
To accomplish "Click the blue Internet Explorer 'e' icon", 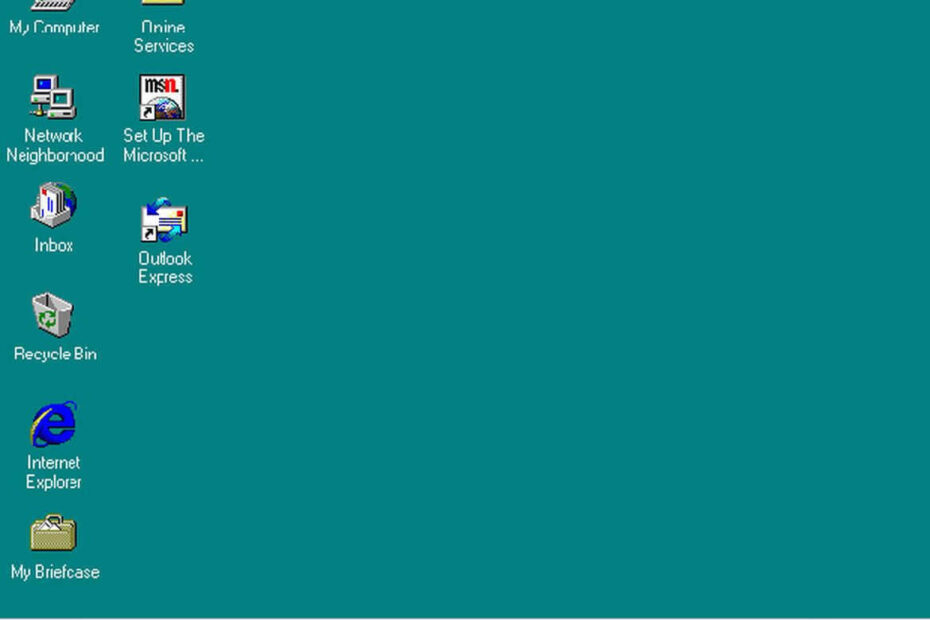I will click(53, 424).
